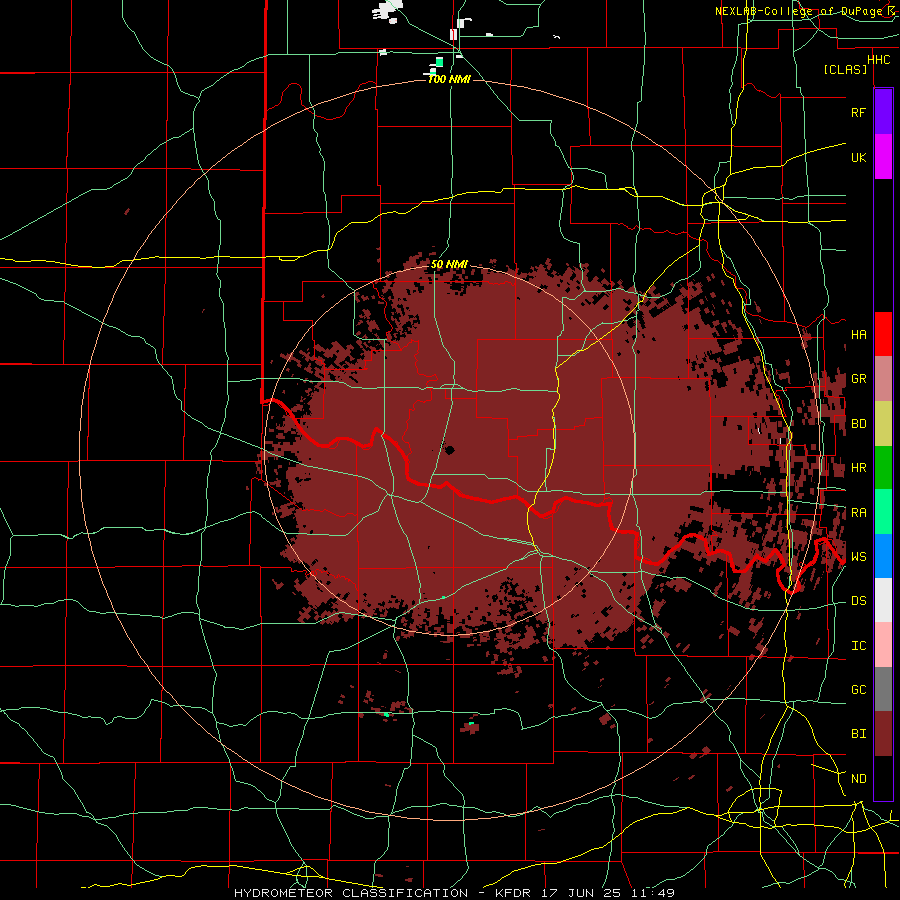The height and width of the screenshot is (900, 900).
Task: Pick the yellow BD legend swatch
Action: click(883, 424)
